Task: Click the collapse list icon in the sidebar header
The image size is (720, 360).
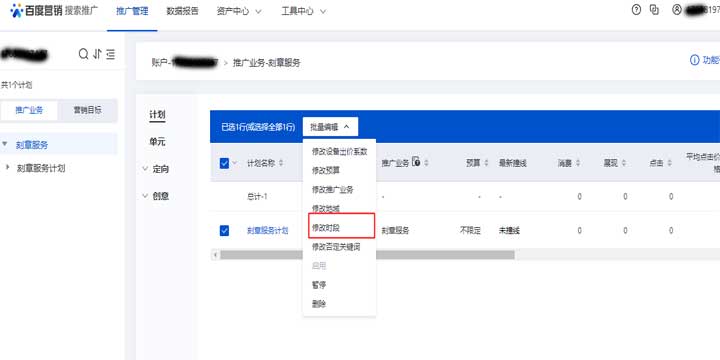Action: pyautogui.click(x=110, y=54)
